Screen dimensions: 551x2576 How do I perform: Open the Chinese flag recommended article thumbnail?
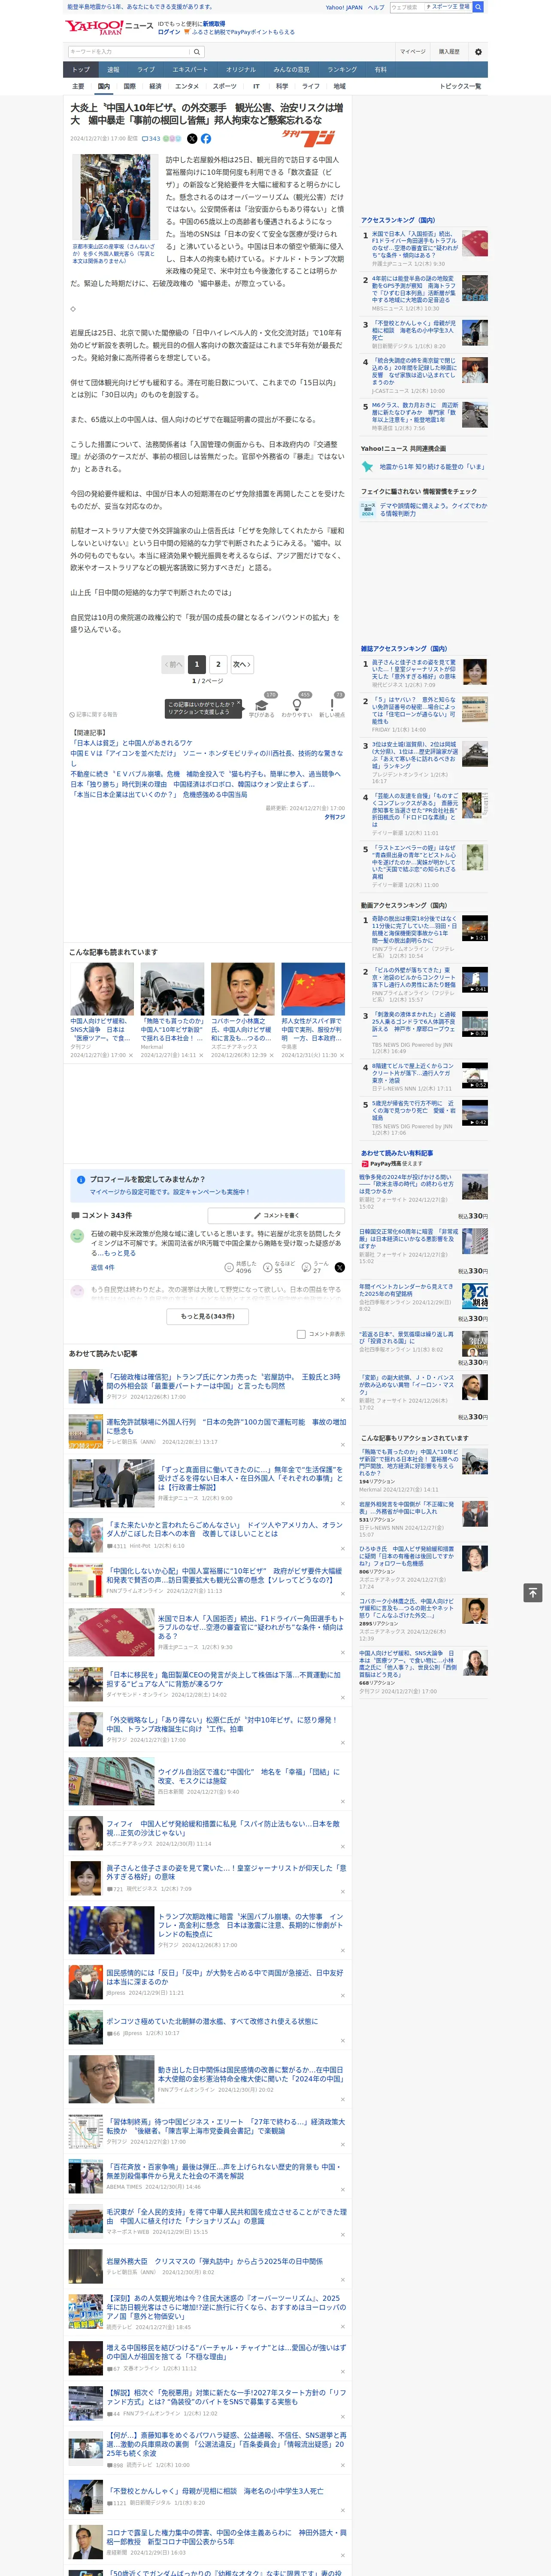[x=313, y=990]
